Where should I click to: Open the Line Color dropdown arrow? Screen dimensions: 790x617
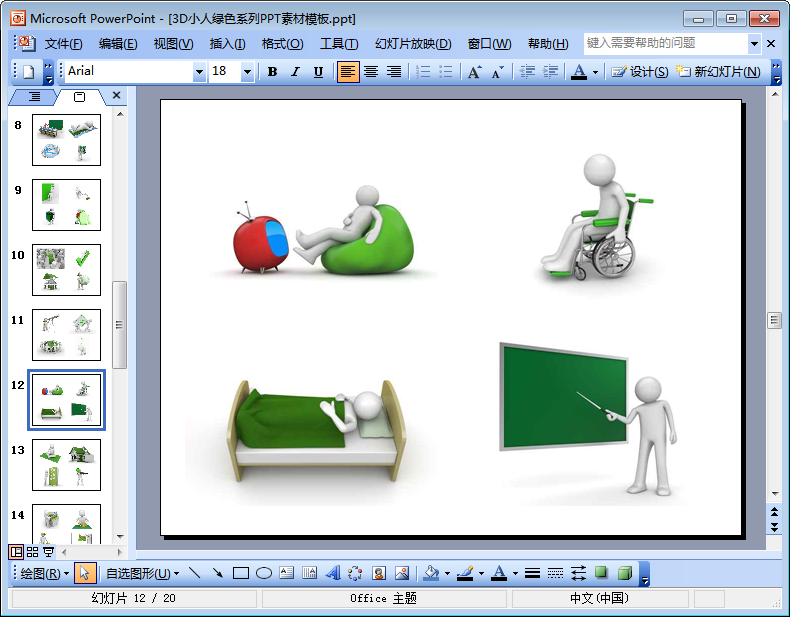point(481,574)
